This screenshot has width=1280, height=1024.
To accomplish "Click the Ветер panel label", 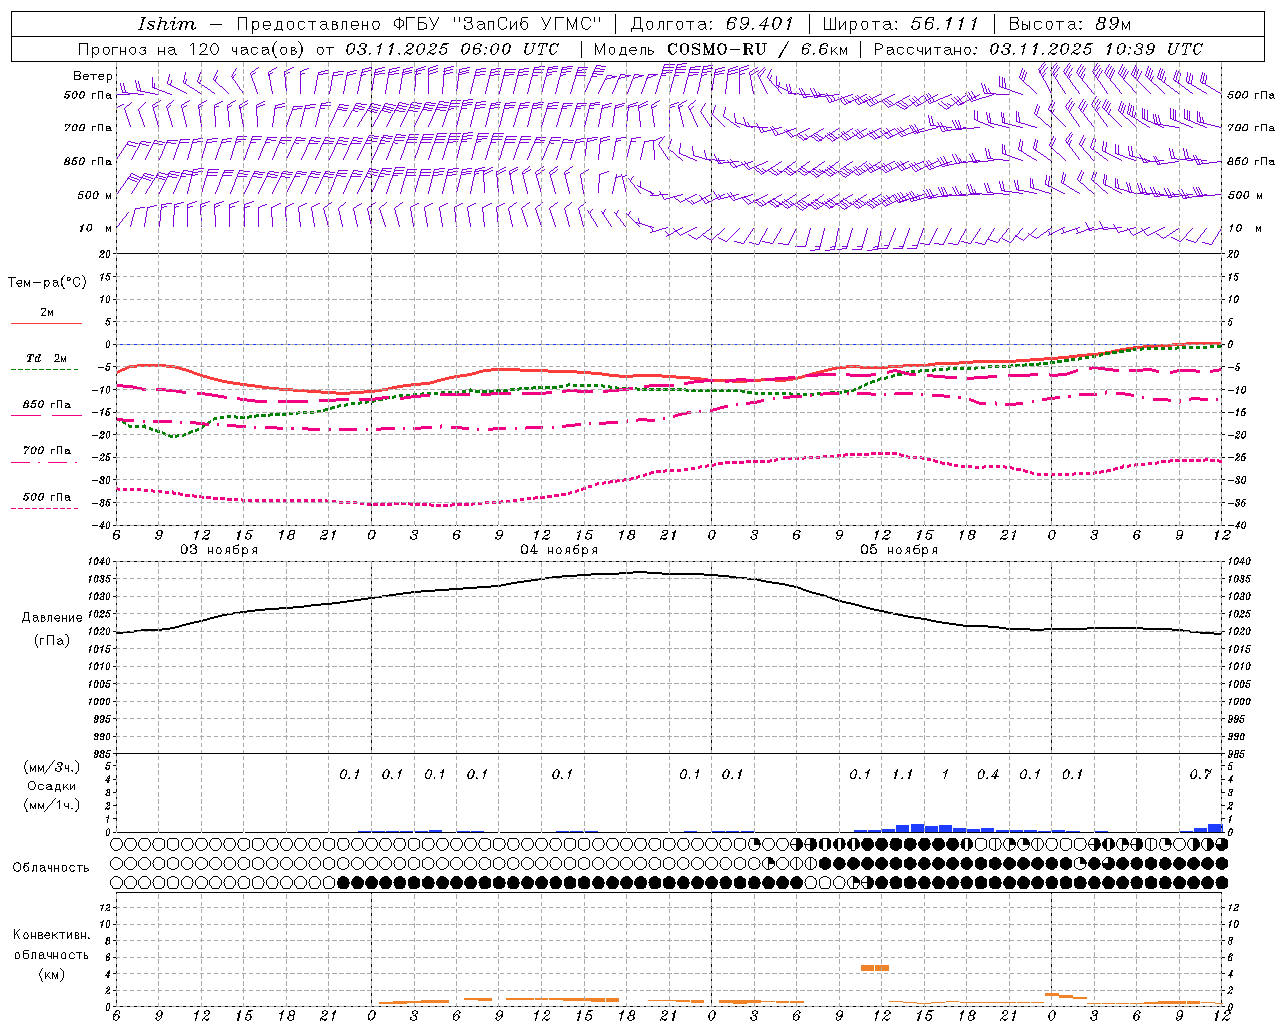I will [x=92, y=76].
